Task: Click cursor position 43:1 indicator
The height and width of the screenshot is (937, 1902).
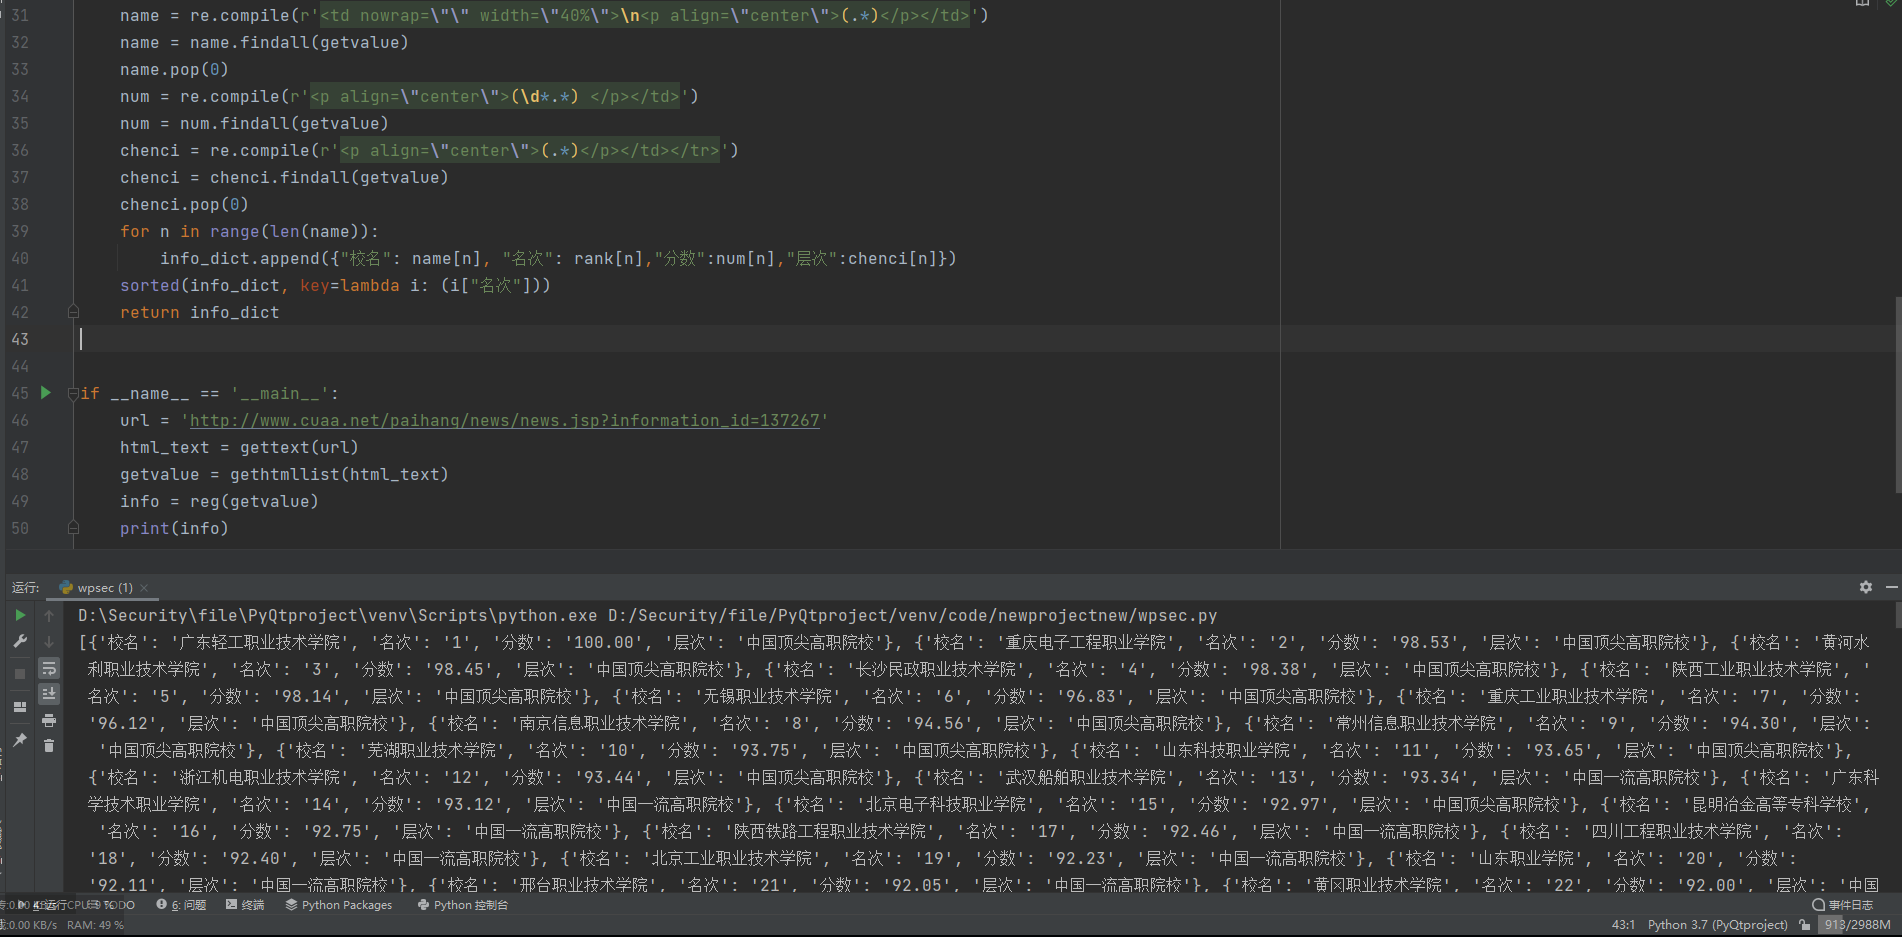Action: coord(1623,925)
